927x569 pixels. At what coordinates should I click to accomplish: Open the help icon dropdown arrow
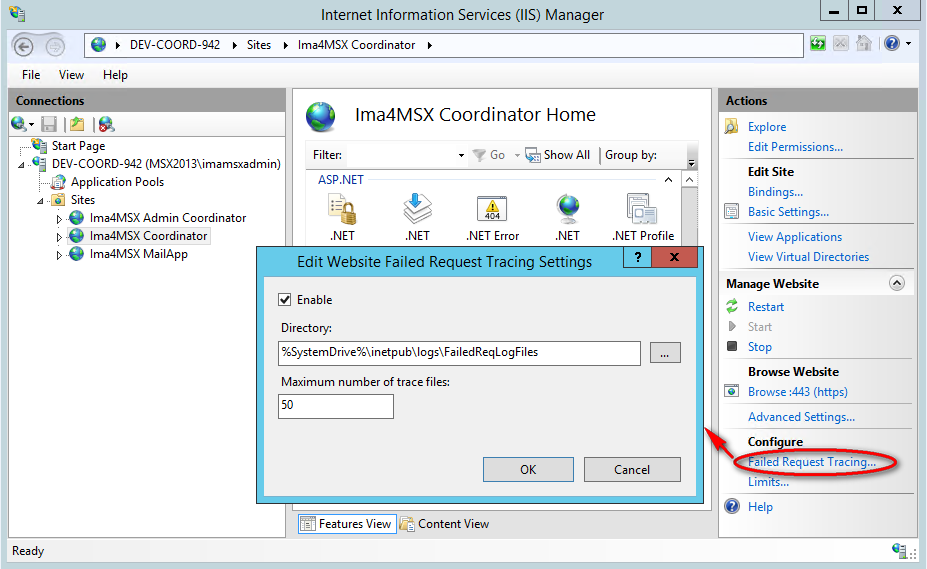pyautogui.click(x=908, y=43)
